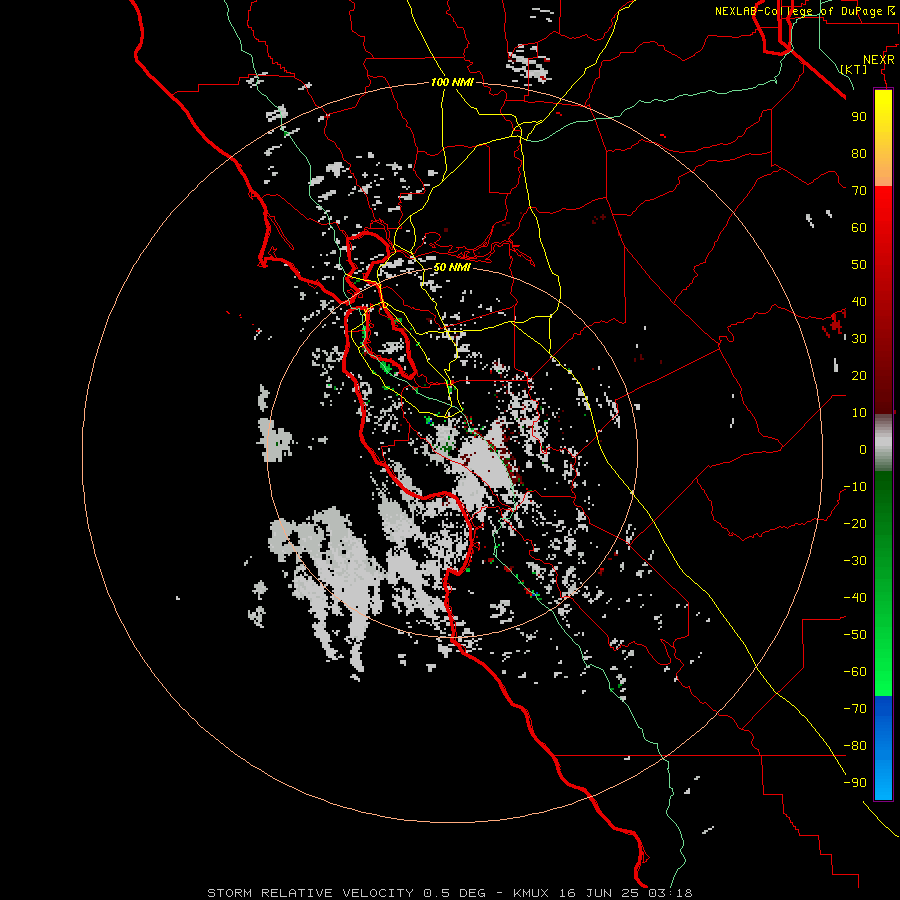Select the 40 value on the velocity scale
The height and width of the screenshot is (900, 900).
pos(859,301)
